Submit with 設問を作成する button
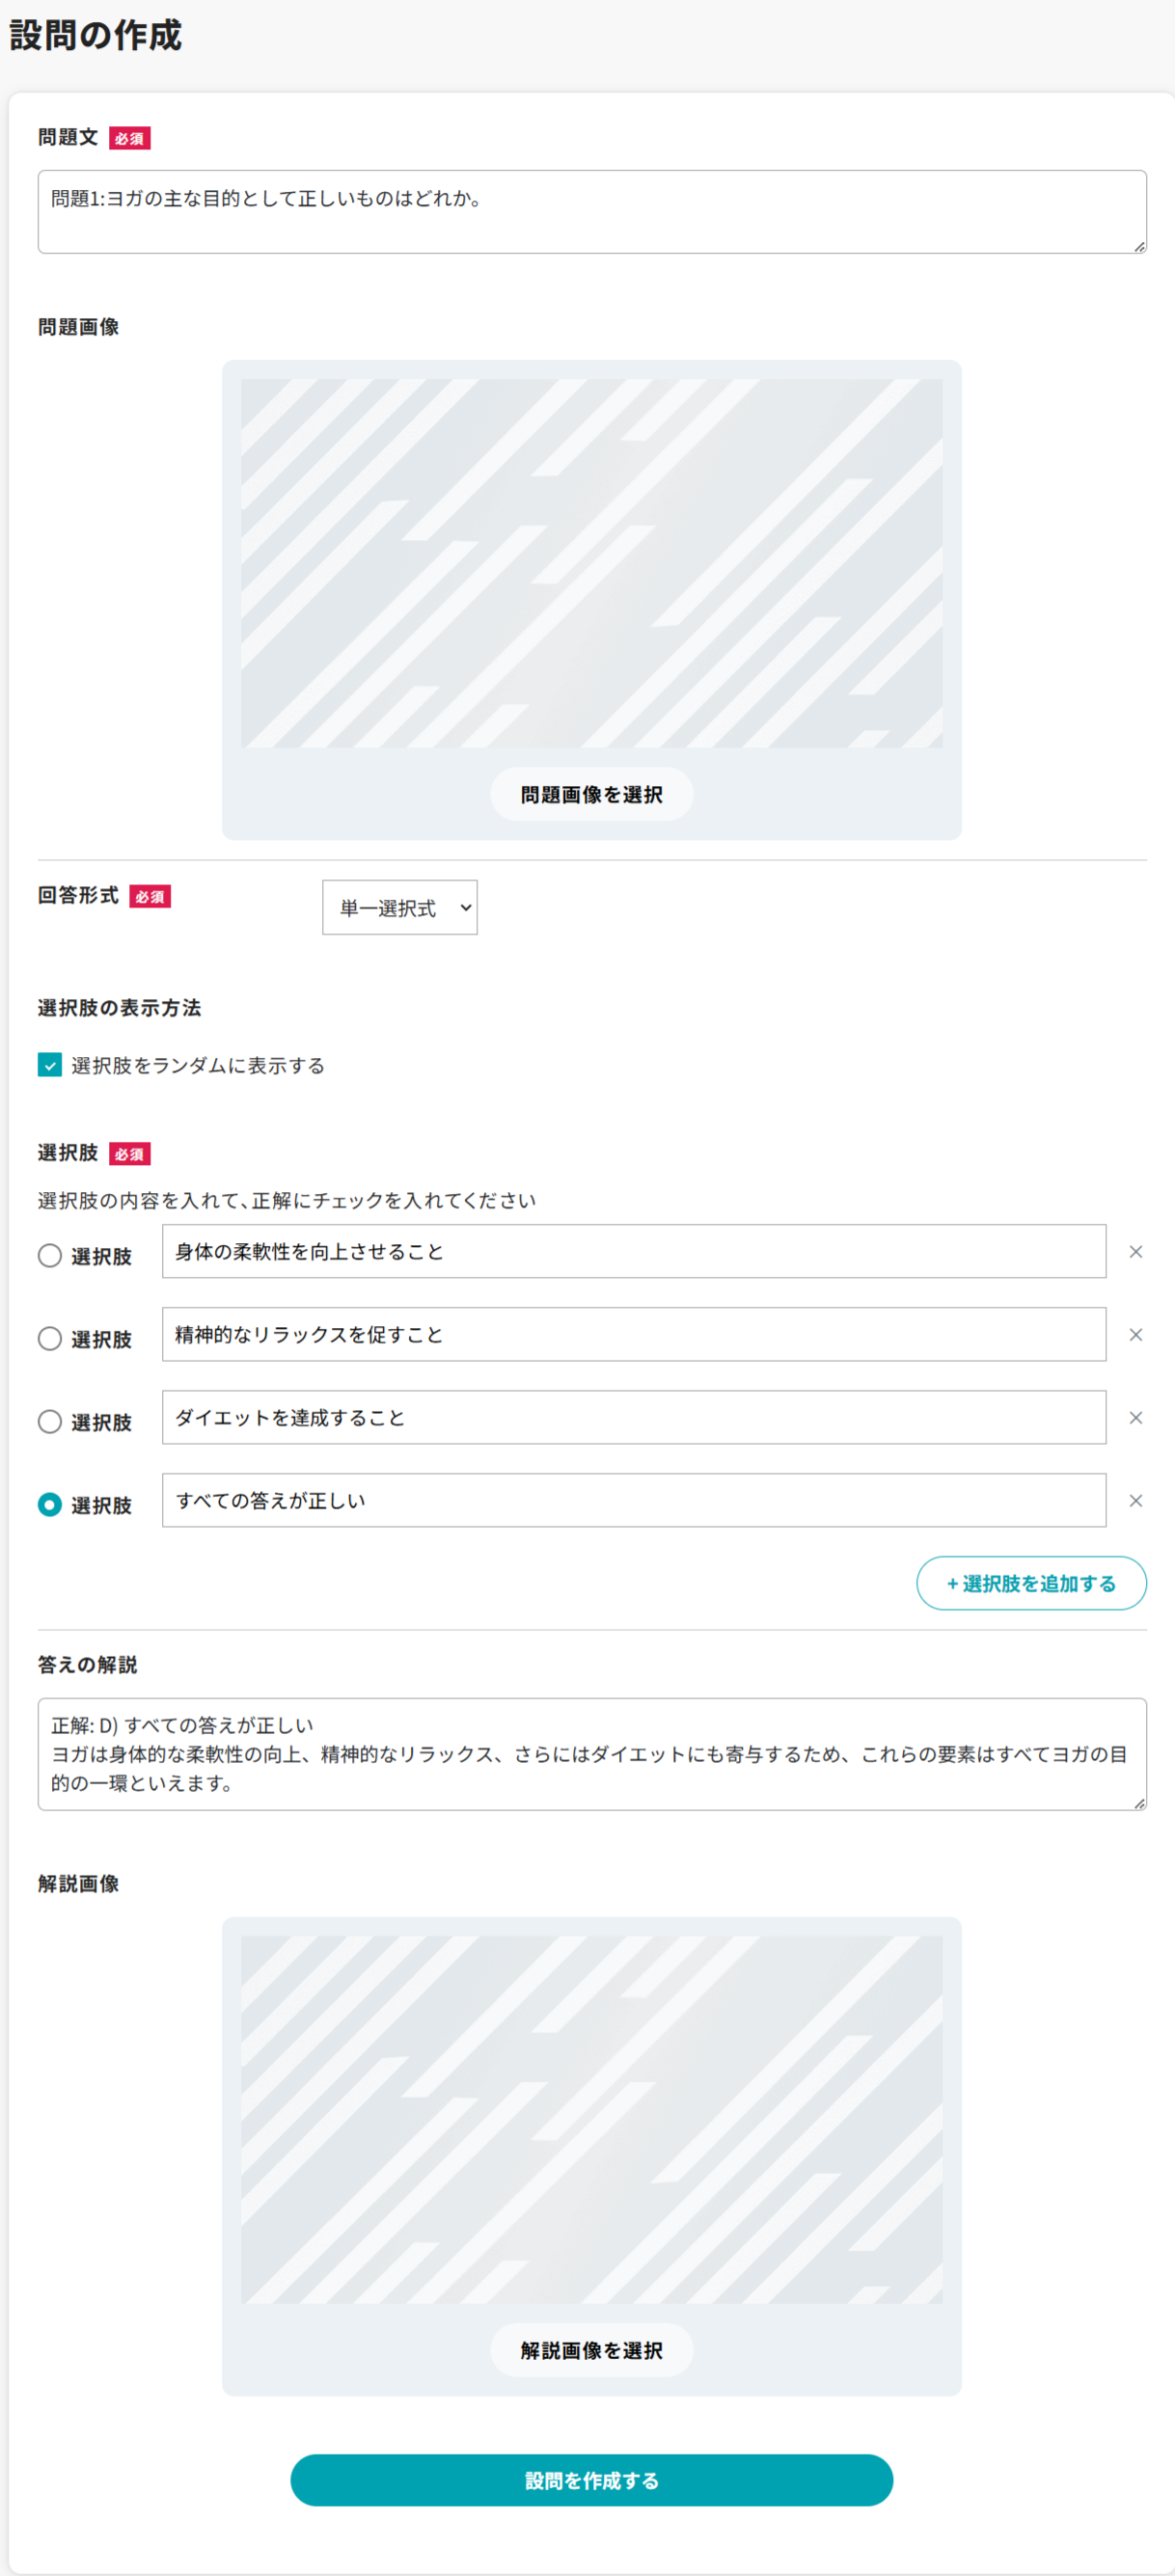The height and width of the screenshot is (2576, 1175). 591,2481
